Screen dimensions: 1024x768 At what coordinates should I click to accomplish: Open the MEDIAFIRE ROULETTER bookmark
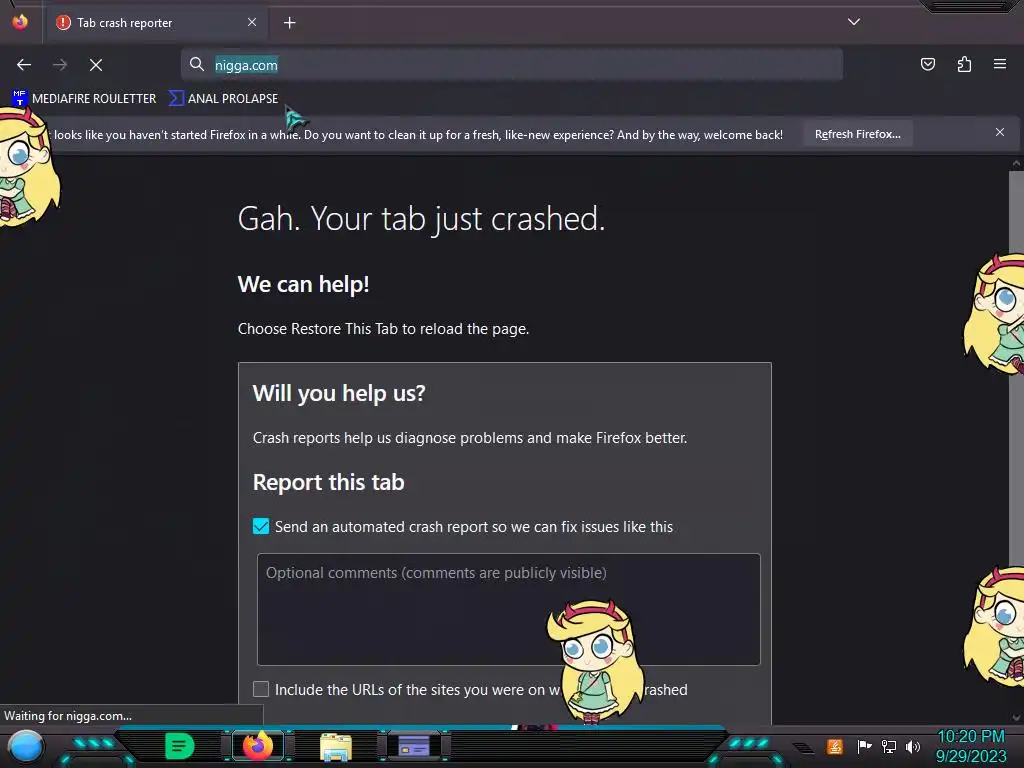[84, 99]
